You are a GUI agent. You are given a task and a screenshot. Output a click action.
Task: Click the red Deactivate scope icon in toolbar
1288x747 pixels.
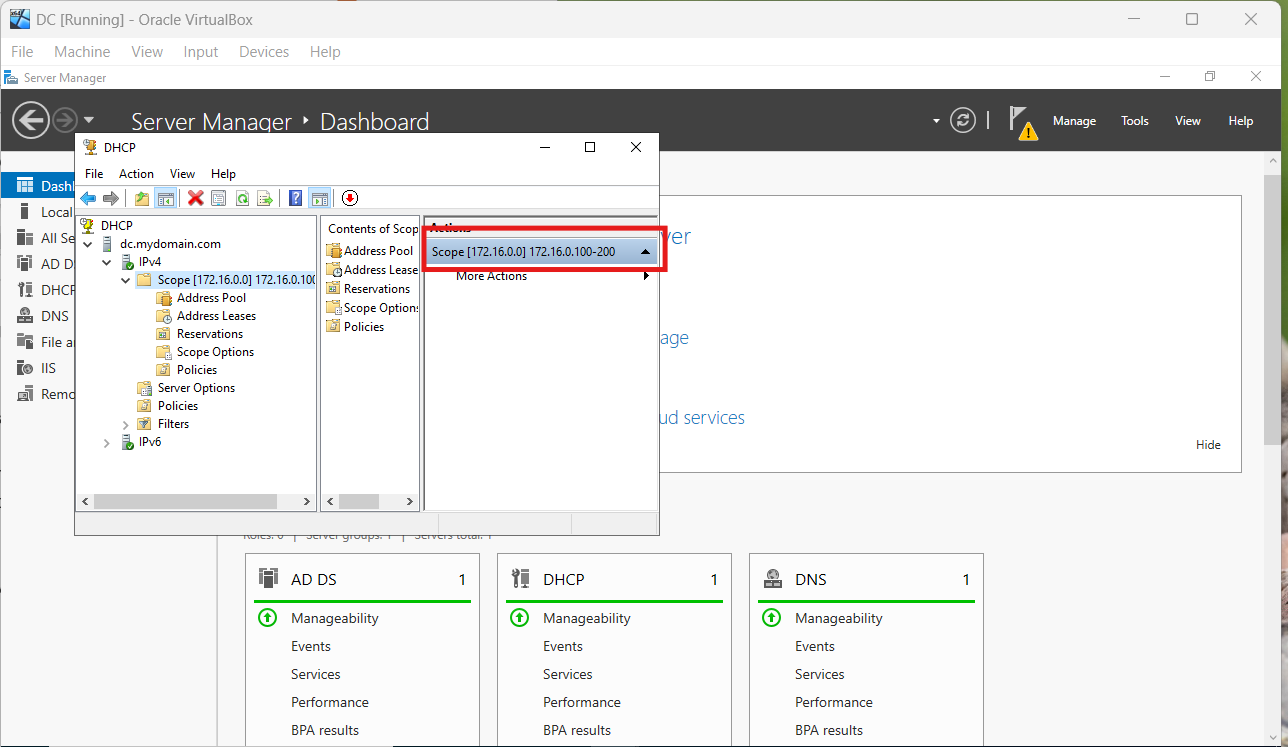point(350,198)
